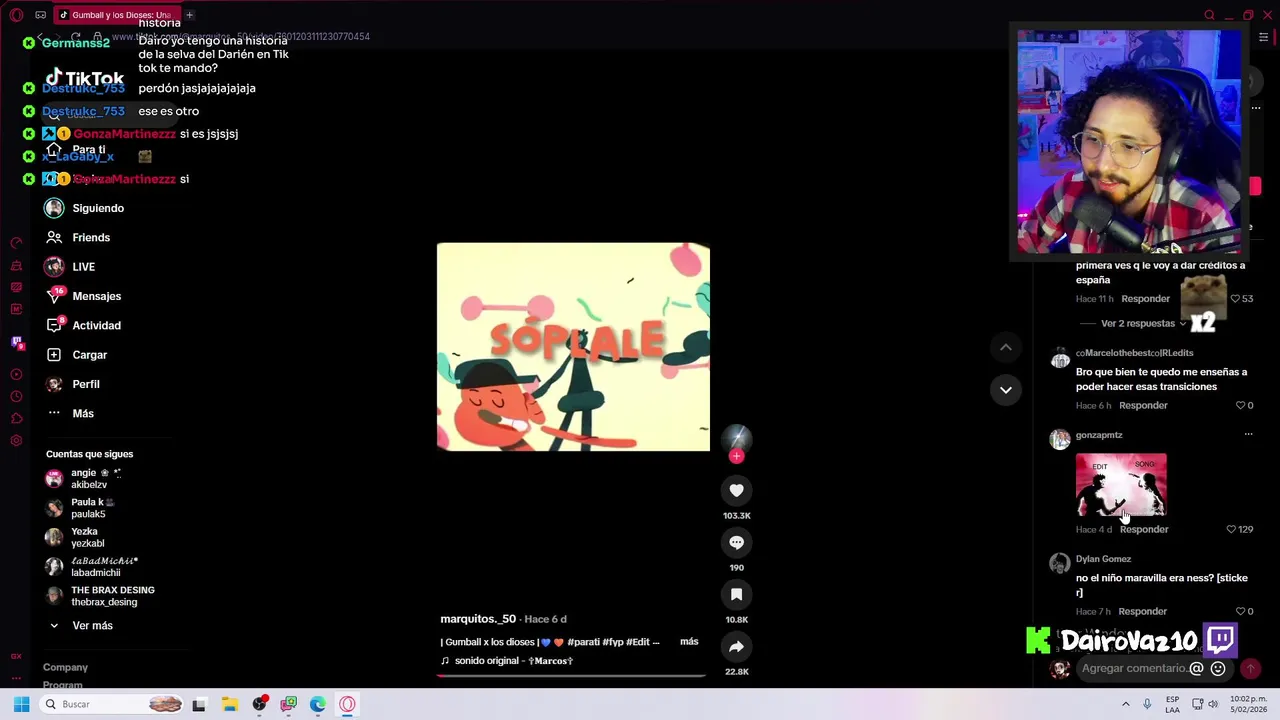
Task: Click the Windows taskbar Buscar search box
Action: tap(112, 704)
